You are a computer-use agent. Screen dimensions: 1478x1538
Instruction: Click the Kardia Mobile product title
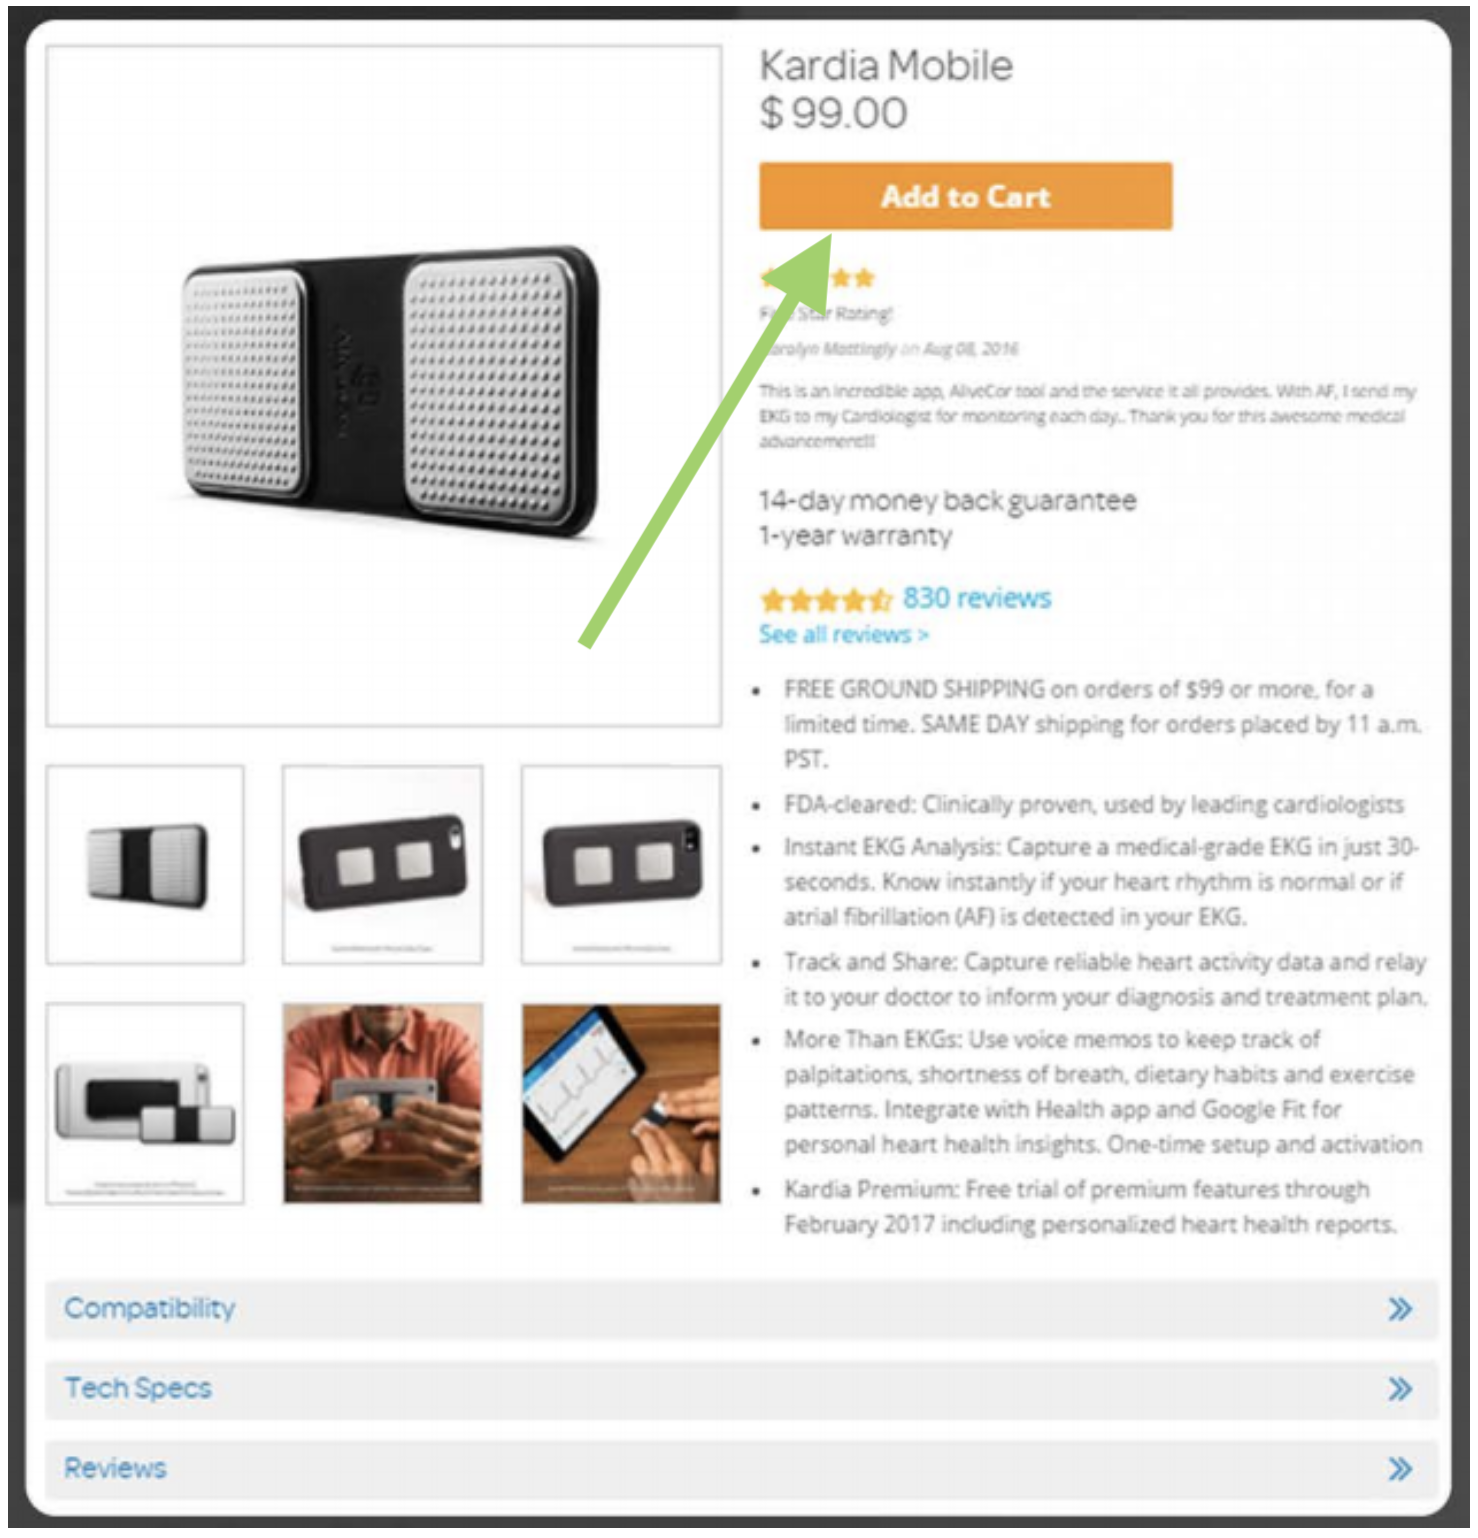pyautogui.click(x=886, y=66)
